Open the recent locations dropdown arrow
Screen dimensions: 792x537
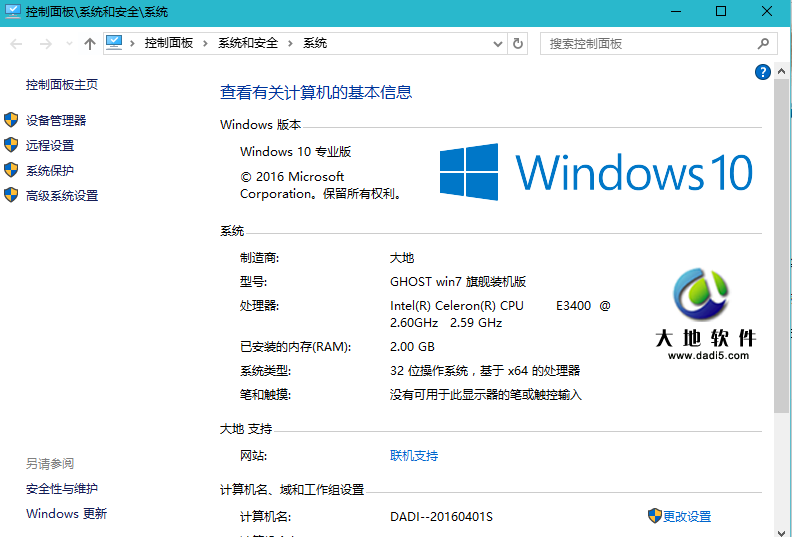click(x=69, y=44)
